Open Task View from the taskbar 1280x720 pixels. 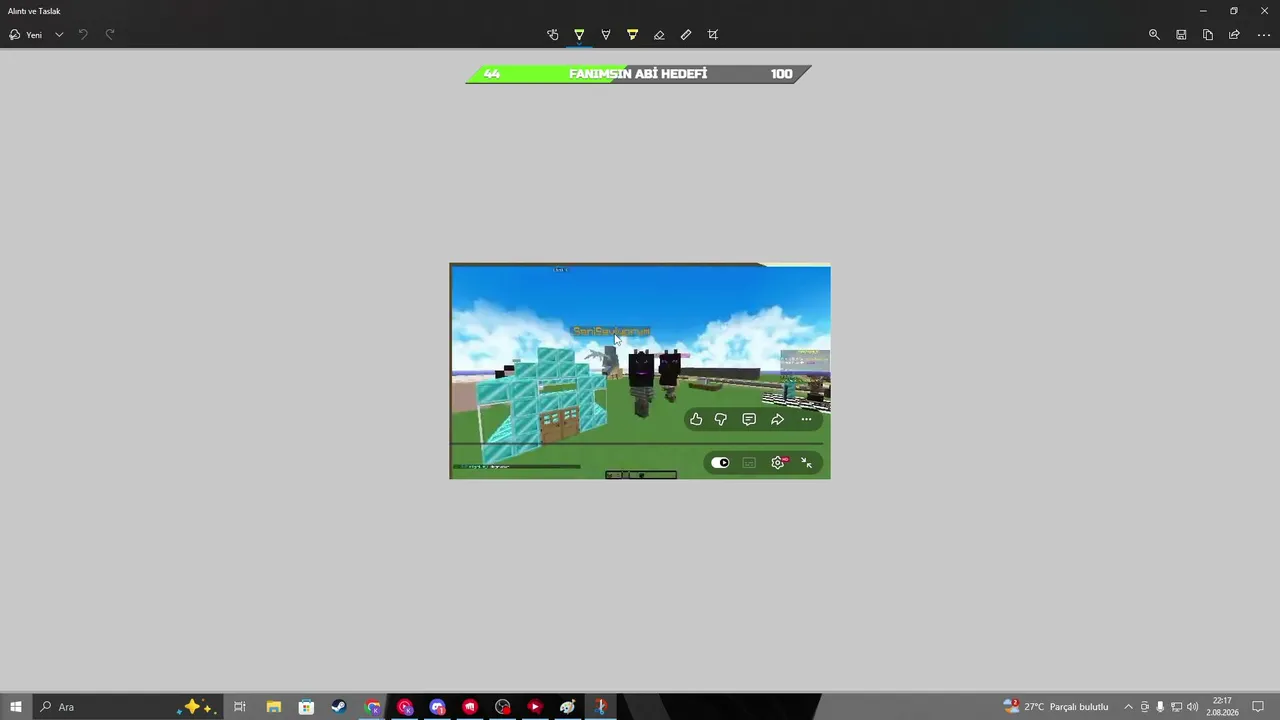point(240,707)
